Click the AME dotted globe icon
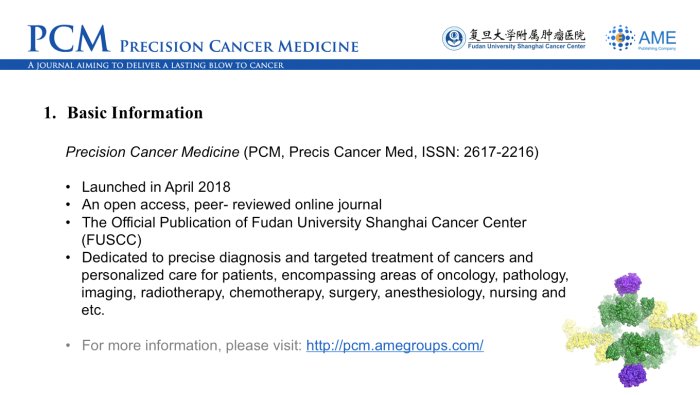The height and width of the screenshot is (395, 700). point(620,38)
